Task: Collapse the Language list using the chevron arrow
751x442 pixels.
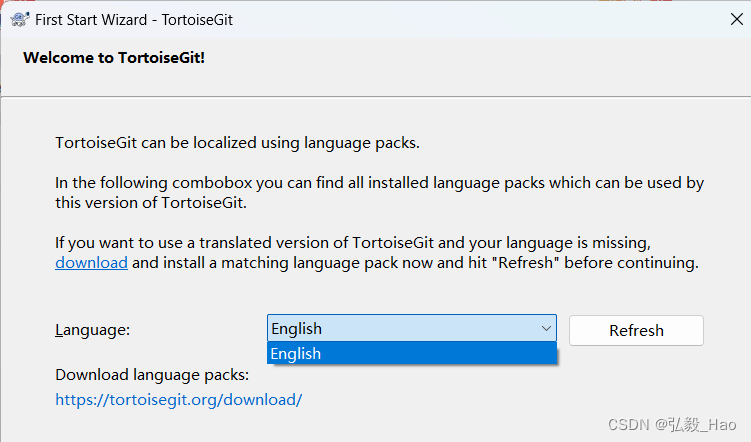Action: 546,329
